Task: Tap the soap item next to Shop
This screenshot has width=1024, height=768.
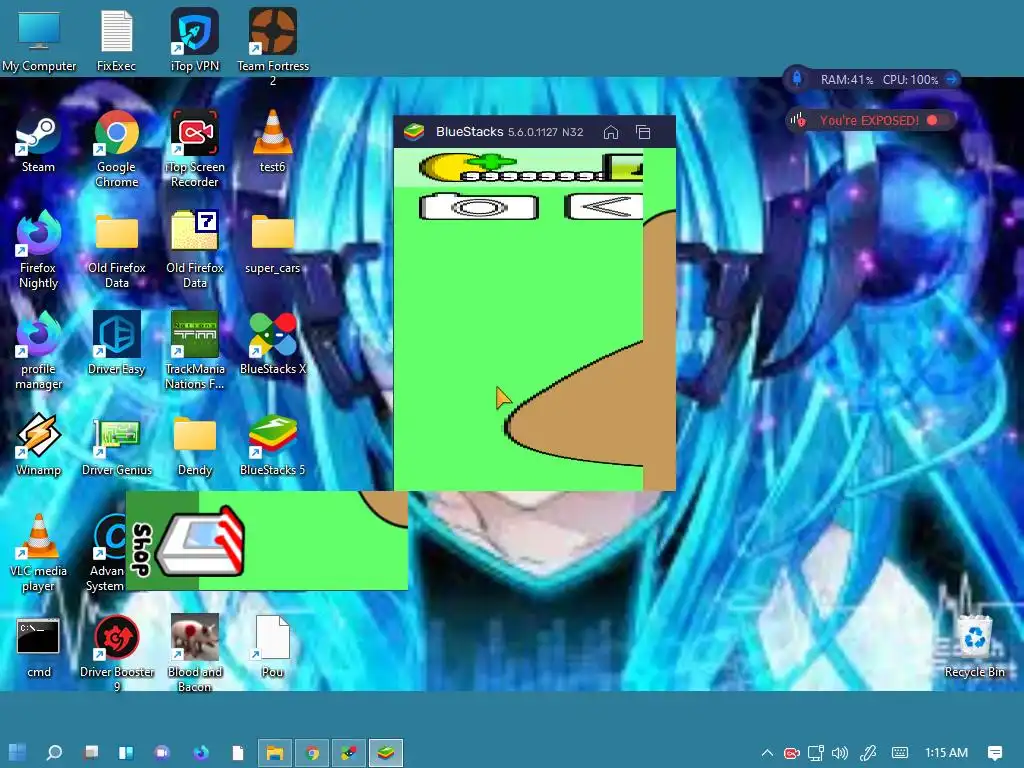Action: coord(201,541)
